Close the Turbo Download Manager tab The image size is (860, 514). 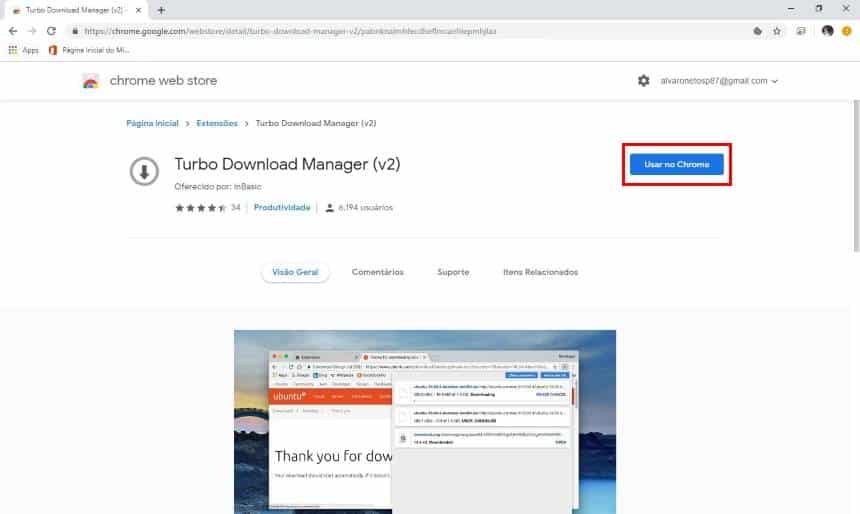click(138, 10)
